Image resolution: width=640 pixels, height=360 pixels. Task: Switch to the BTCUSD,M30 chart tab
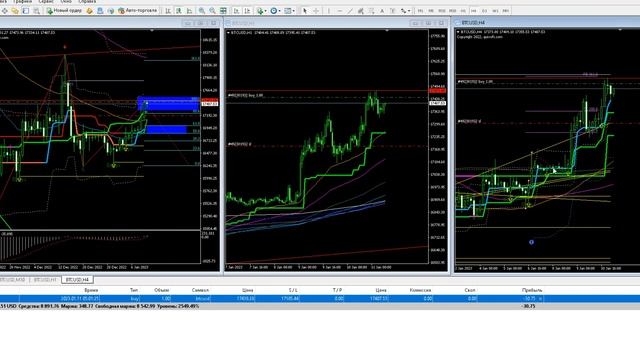[x=13, y=280]
